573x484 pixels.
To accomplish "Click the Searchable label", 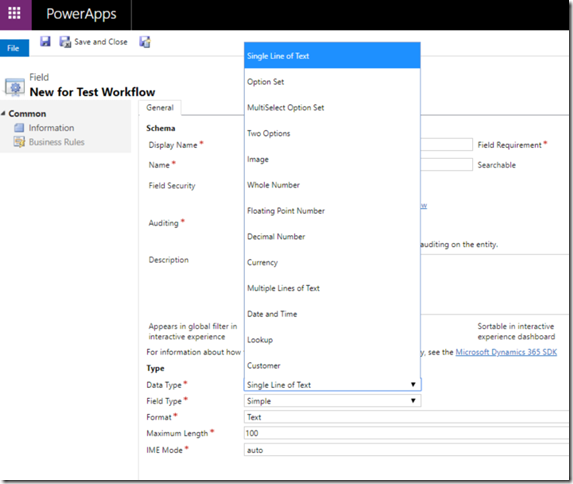I will click(x=497, y=165).
